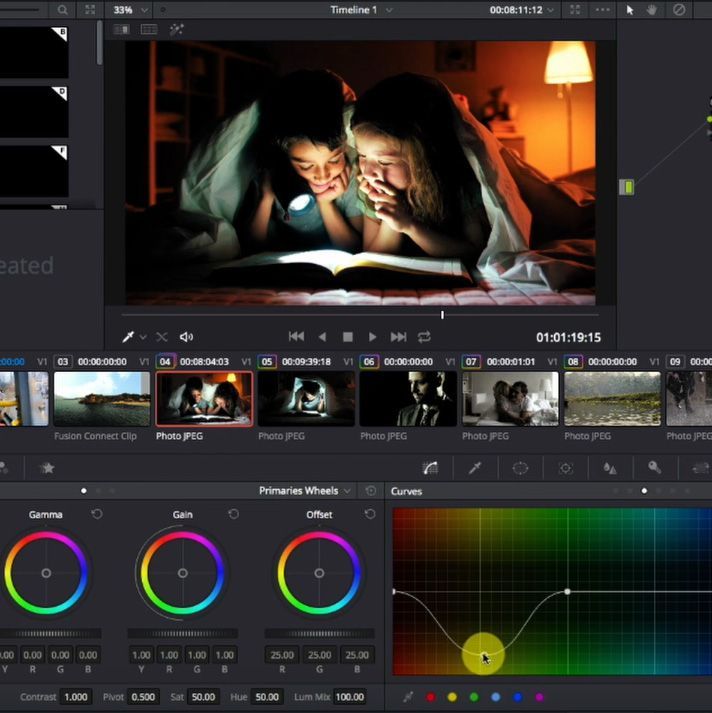Select the Qualifier eyedropper palette

[476, 467]
